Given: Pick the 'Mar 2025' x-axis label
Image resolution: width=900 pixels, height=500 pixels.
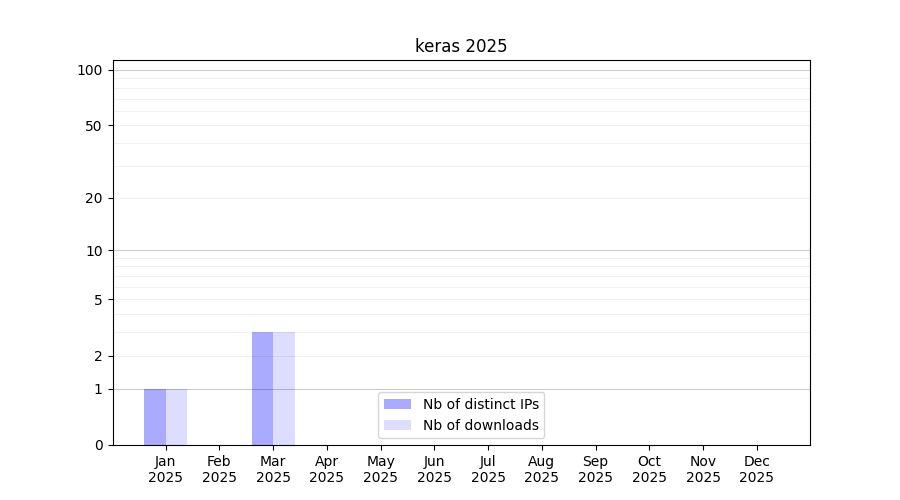Looking at the screenshot, I should point(273,469).
